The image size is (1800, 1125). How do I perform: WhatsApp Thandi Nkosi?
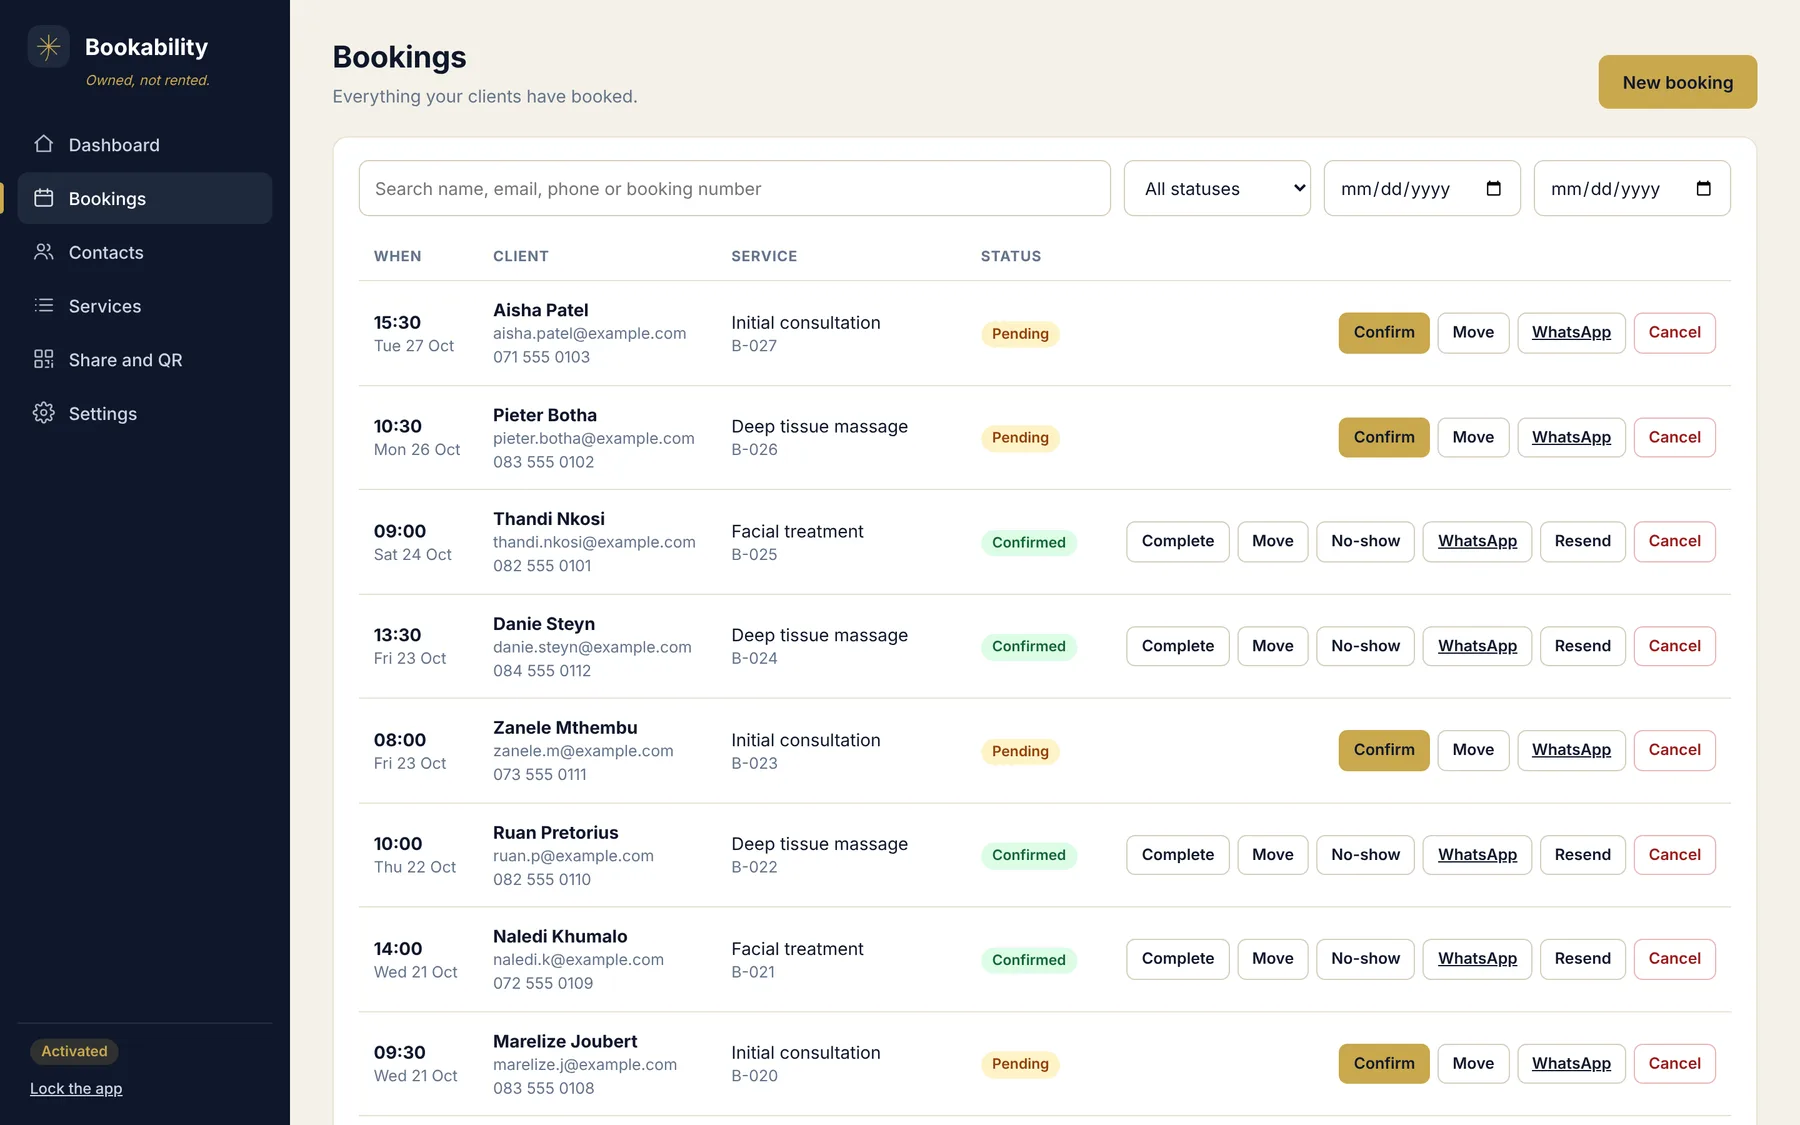pyautogui.click(x=1477, y=542)
